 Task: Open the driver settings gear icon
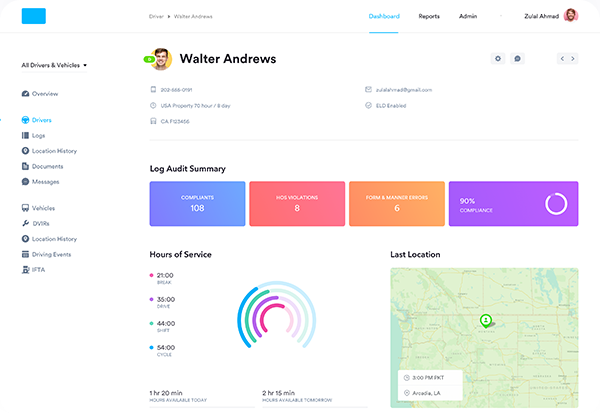498,59
